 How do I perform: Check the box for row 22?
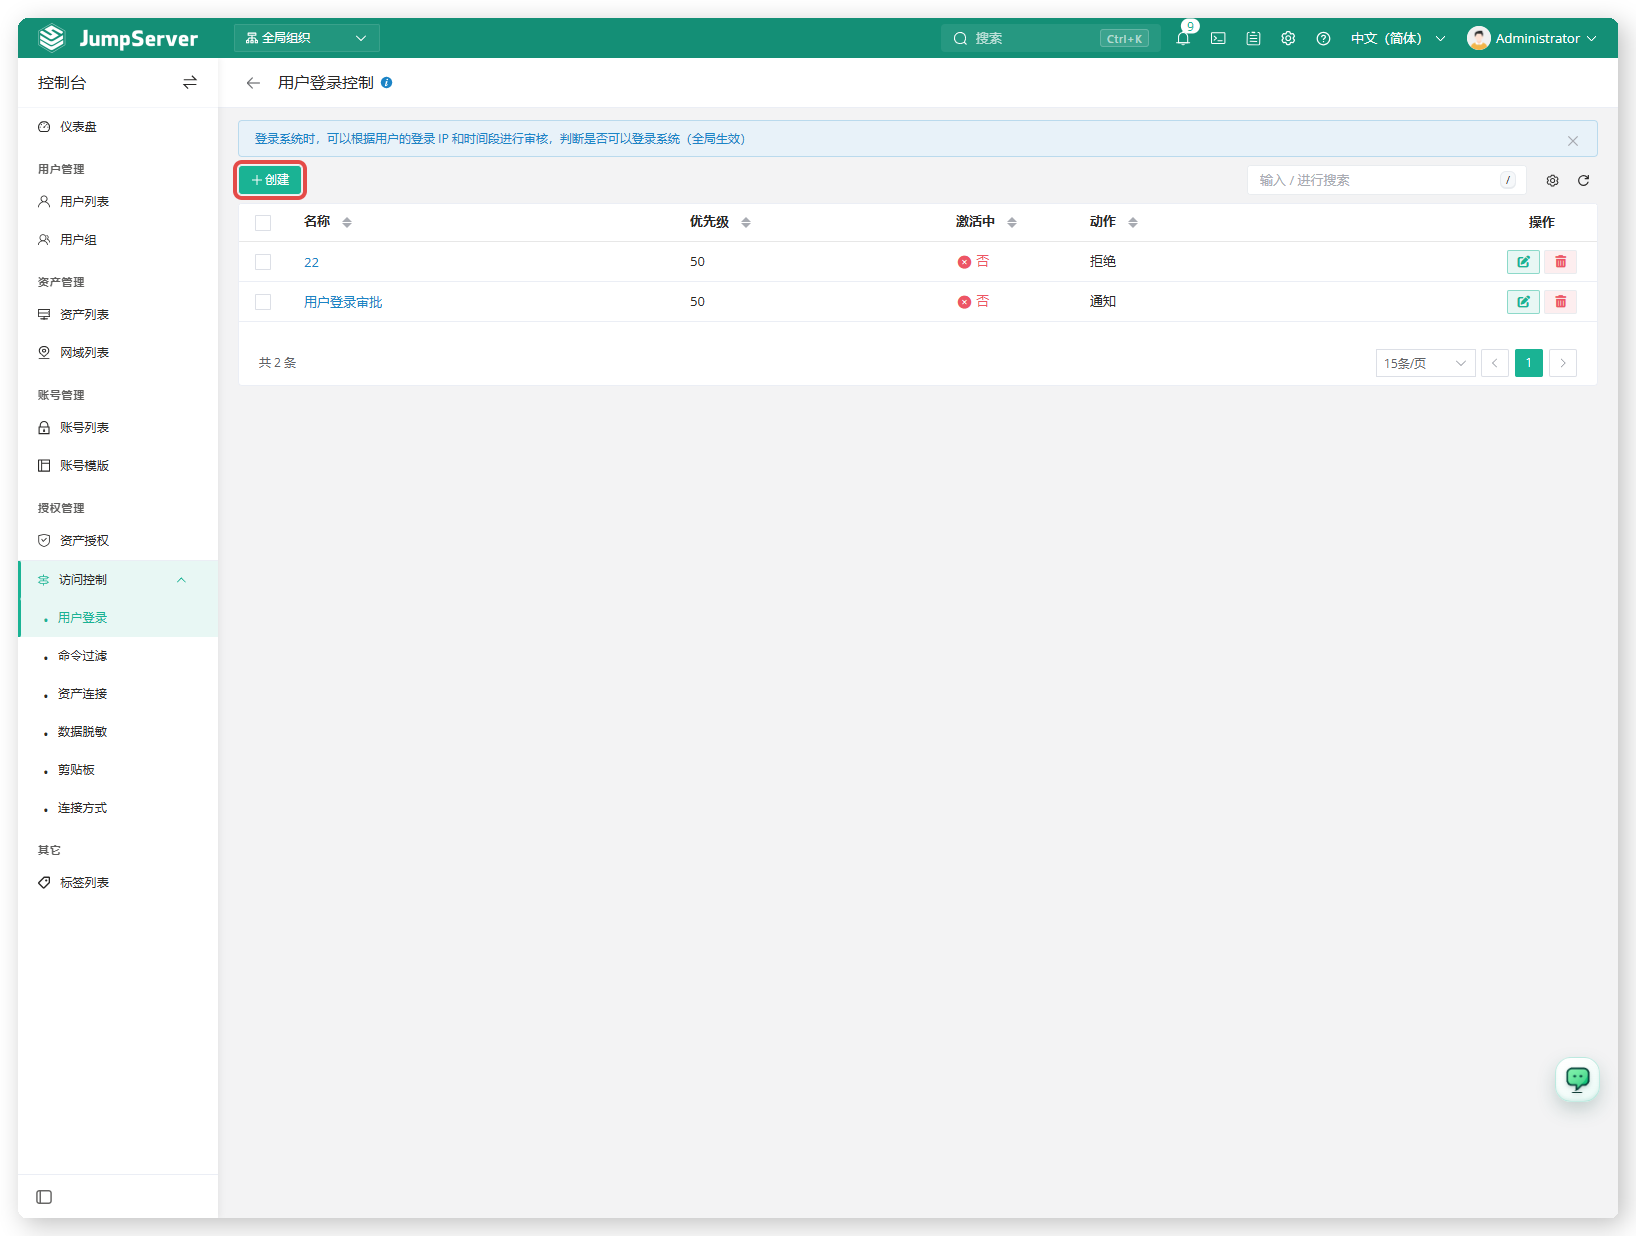click(x=263, y=262)
